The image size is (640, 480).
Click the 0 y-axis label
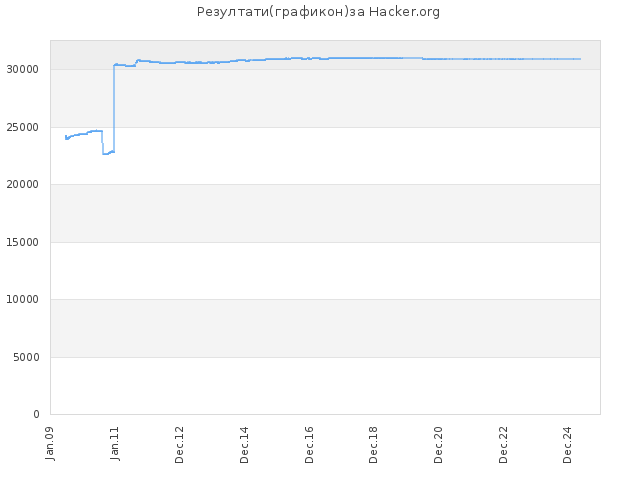click(x=36, y=415)
